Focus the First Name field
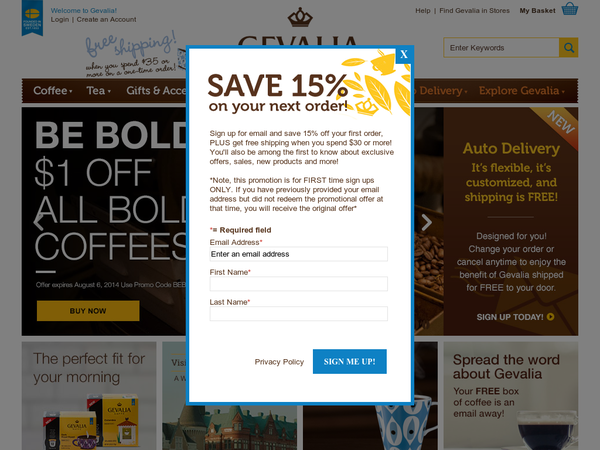The image size is (600, 450). (298, 284)
